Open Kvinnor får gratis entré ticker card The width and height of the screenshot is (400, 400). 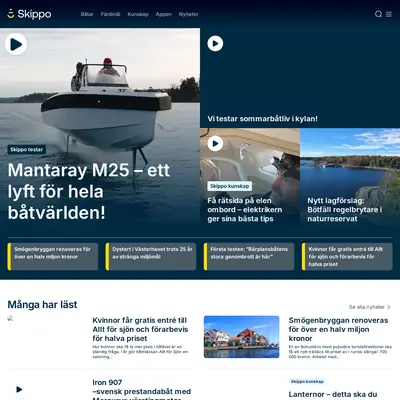click(x=347, y=256)
